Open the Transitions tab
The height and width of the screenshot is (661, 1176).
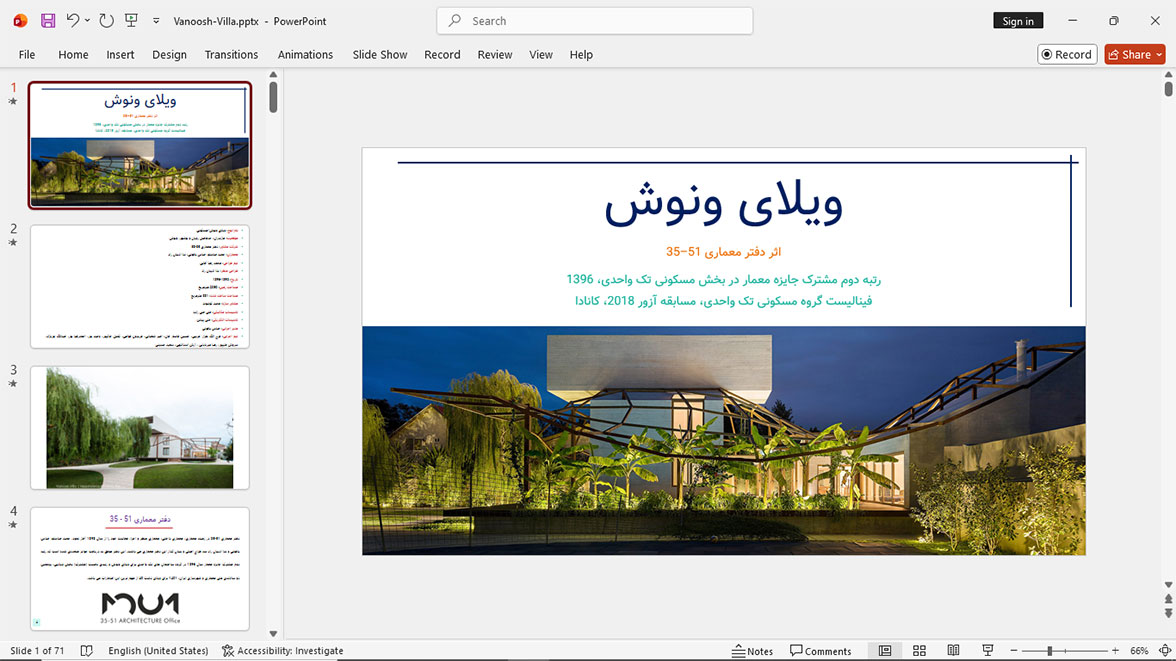point(231,55)
